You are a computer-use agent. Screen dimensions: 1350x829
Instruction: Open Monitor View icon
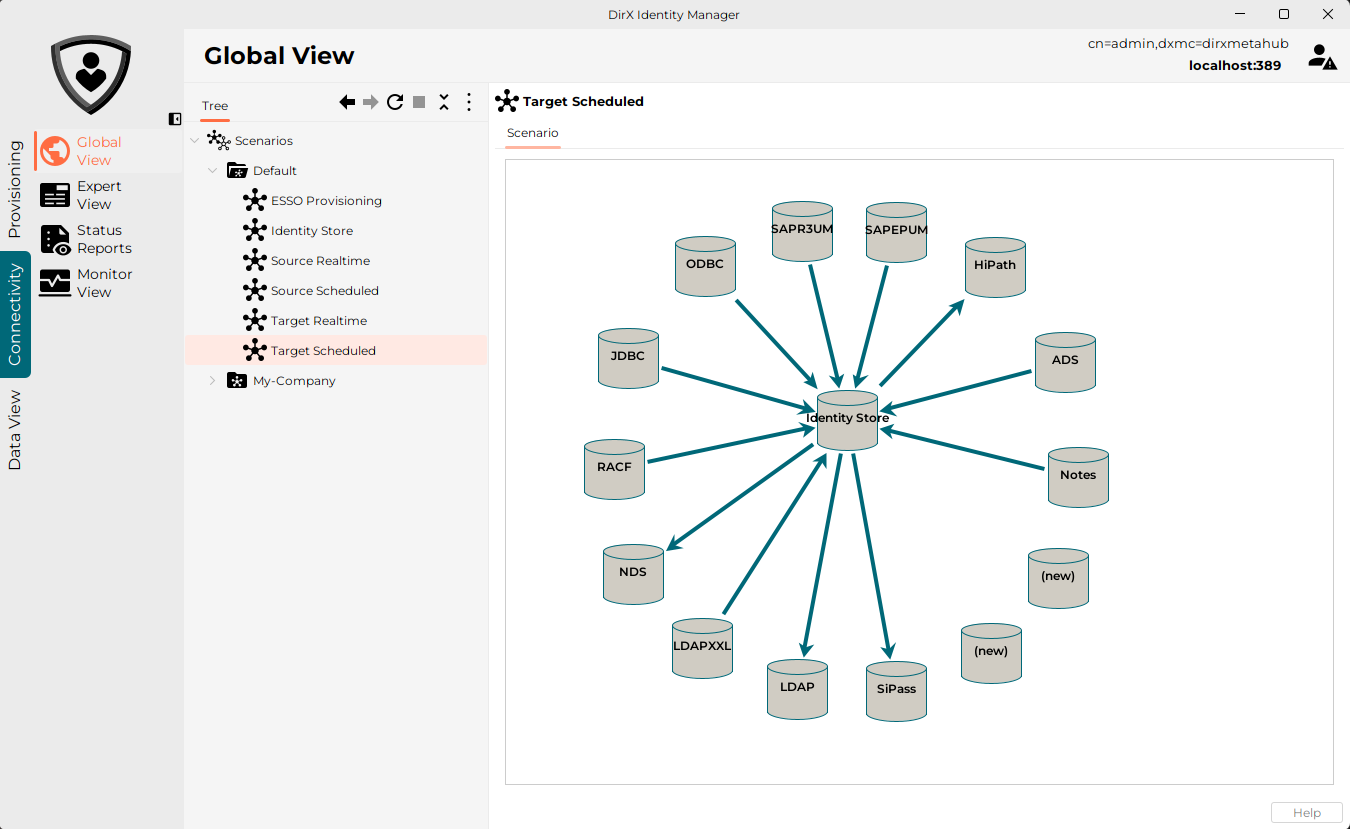coord(55,283)
